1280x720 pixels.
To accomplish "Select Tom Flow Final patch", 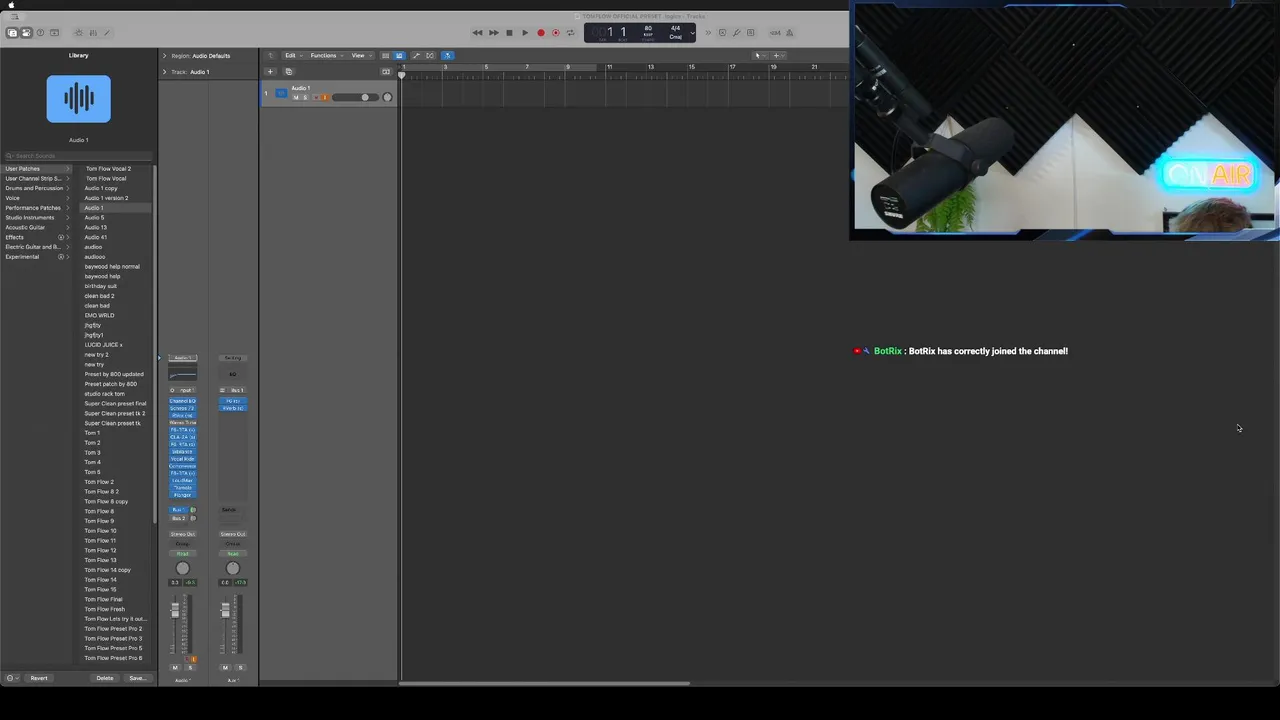I will (x=103, y=599).
